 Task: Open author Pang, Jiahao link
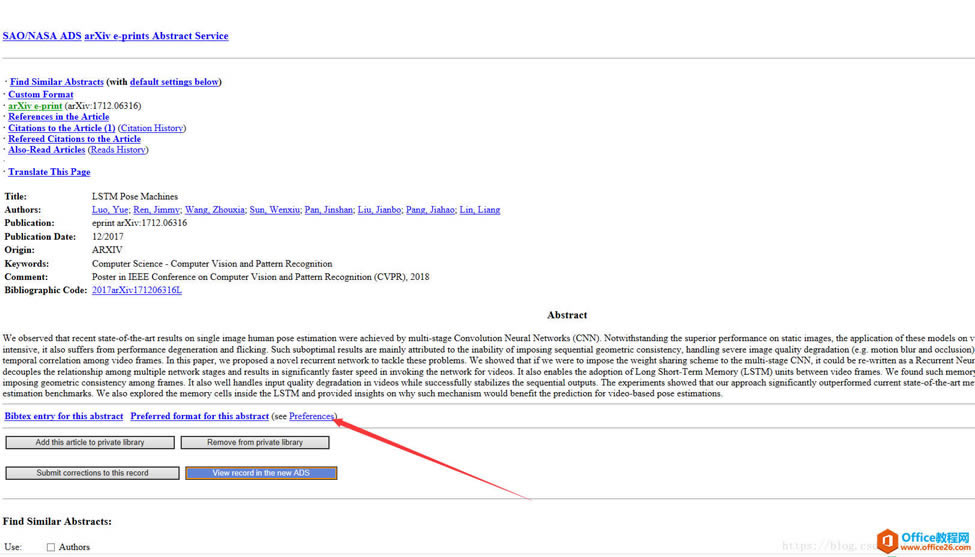pos(430,210)
